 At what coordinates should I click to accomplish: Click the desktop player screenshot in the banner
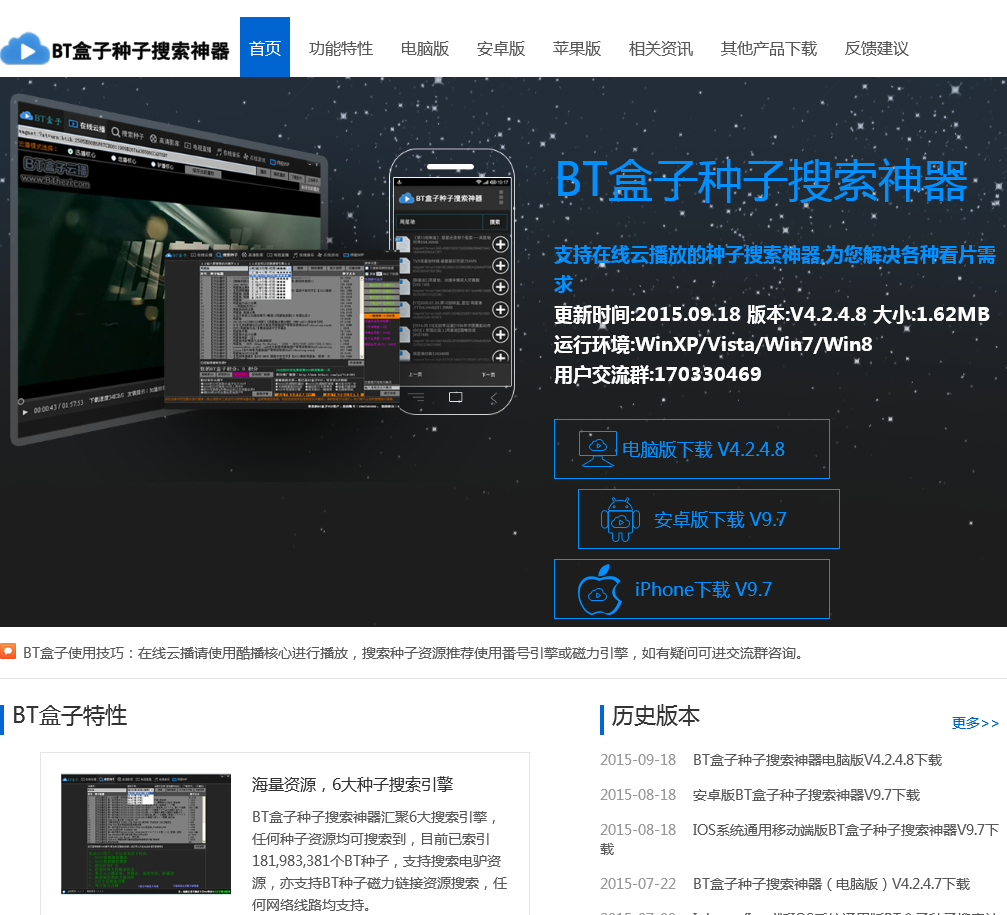(170, 270)
